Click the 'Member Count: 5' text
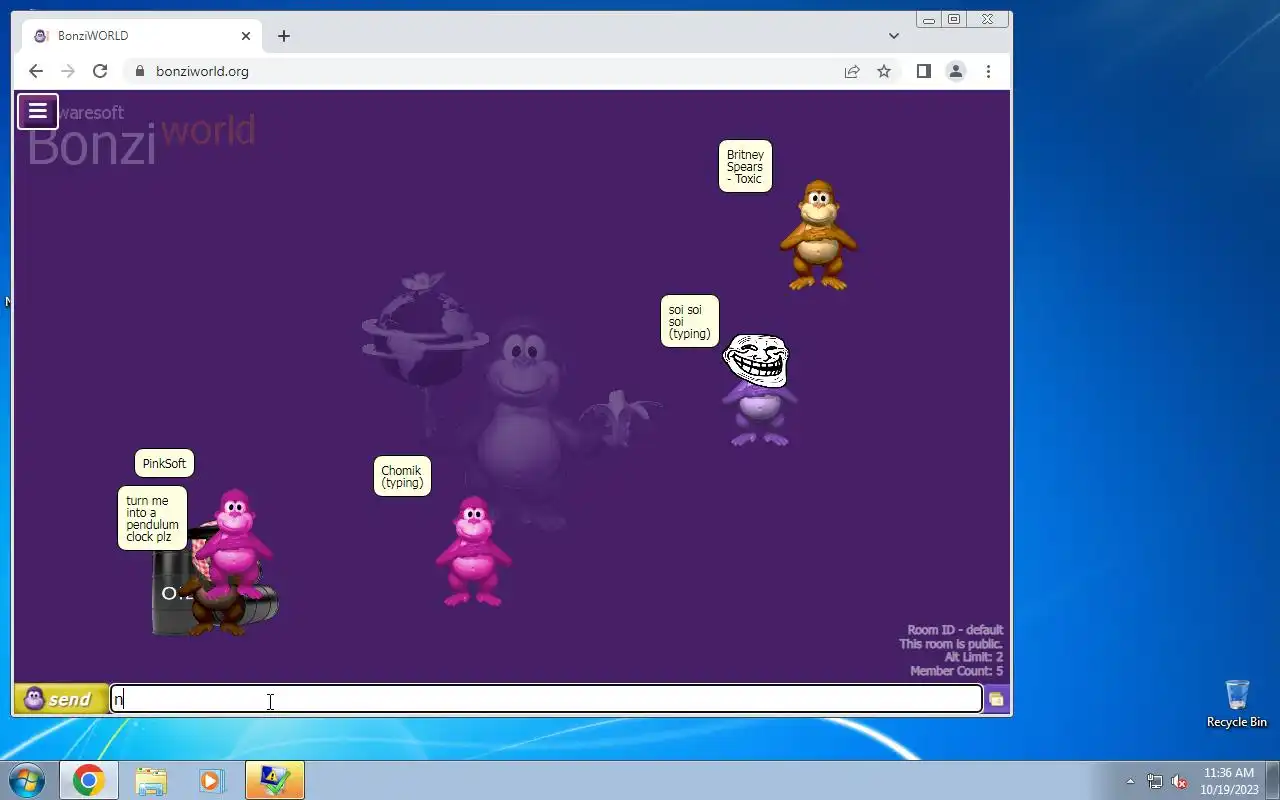This screenshot has height=800, width=1280. coord(956,671)
